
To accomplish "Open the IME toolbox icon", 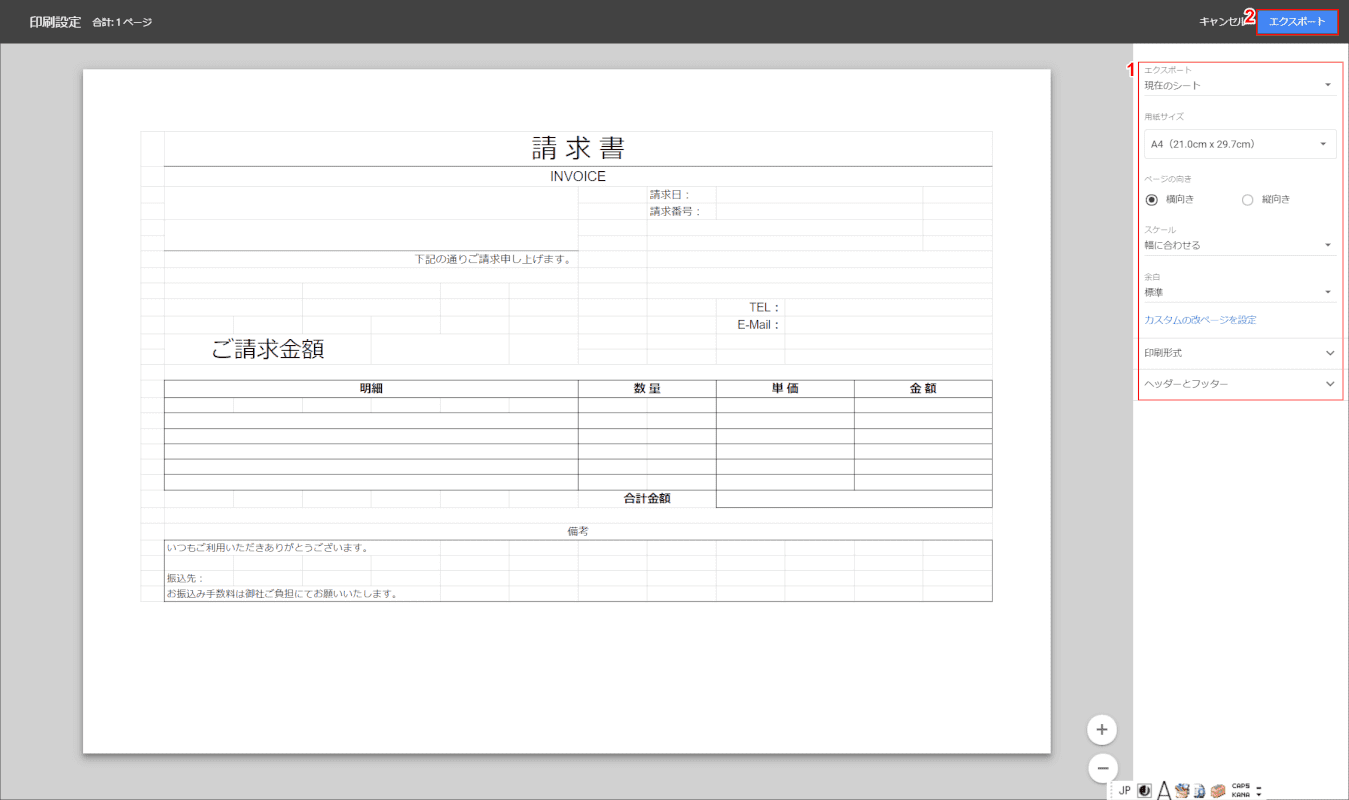I will pyautogui.click(x=1181, y=790).
